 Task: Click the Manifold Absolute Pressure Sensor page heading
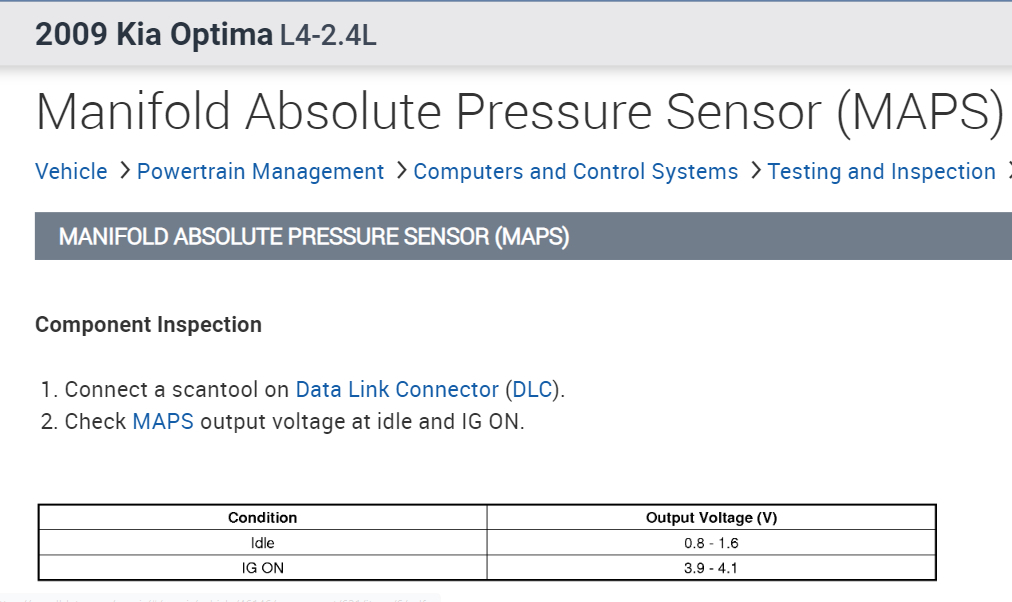[520, 112]
